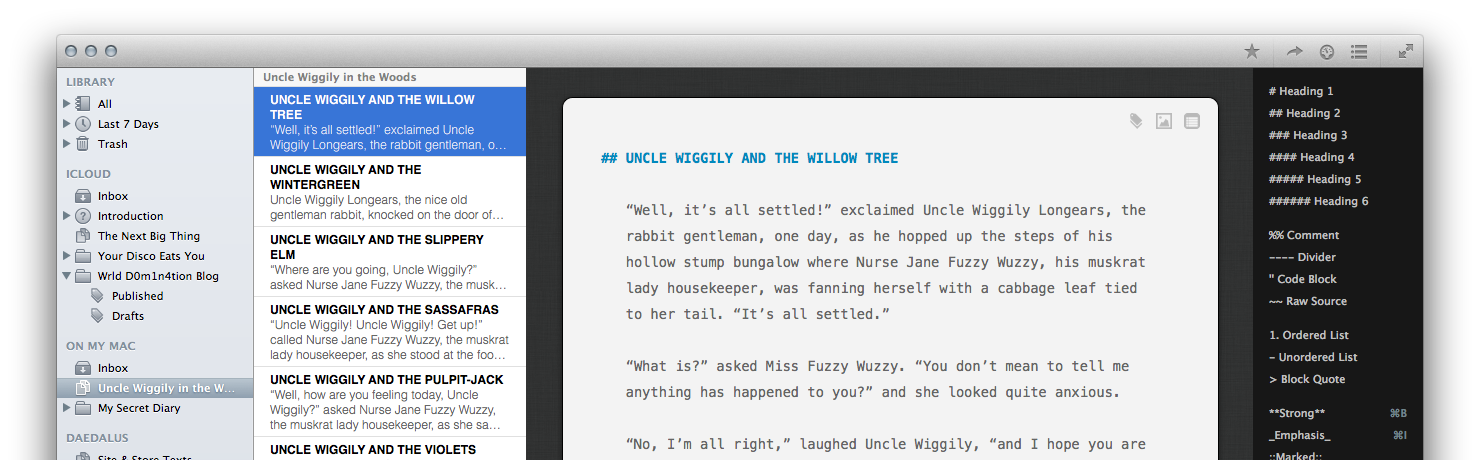Expand the My Secret Diary group

[x=67, y=408]
